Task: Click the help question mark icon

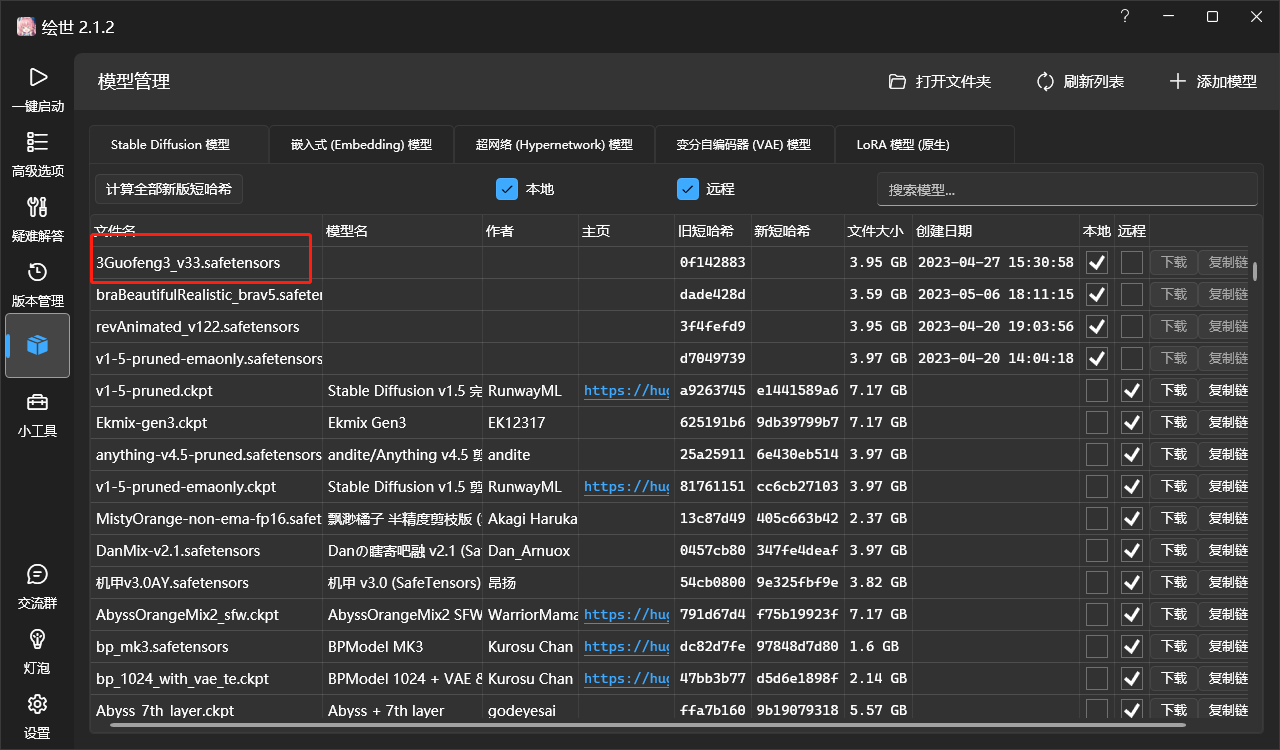Action: coord(1125,16)
